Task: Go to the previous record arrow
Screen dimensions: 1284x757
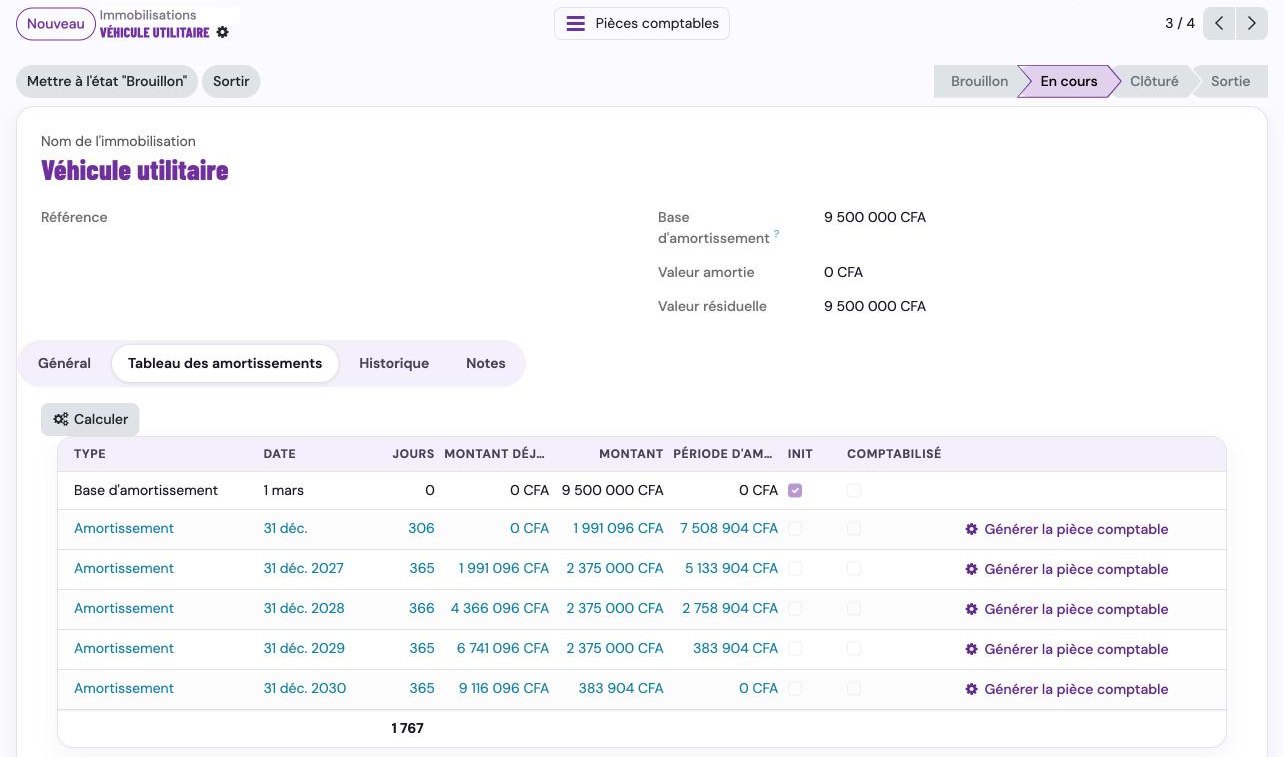Action: [1219, 23]
